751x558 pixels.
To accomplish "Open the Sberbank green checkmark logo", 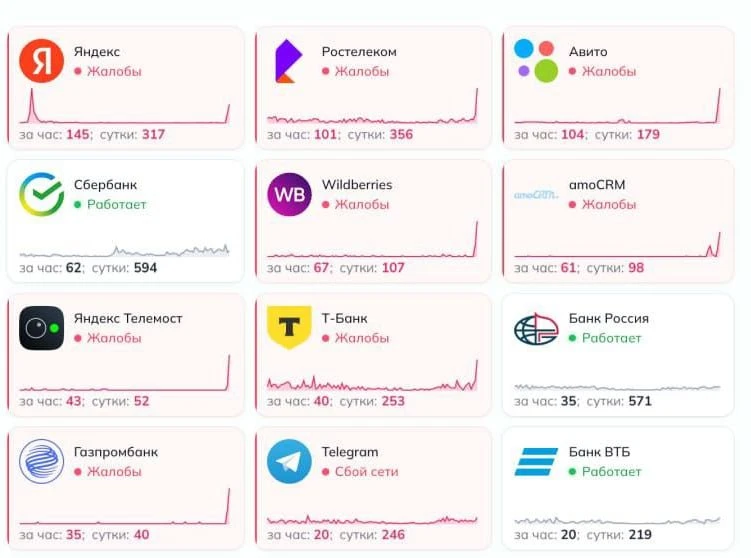I will [41, 194].
